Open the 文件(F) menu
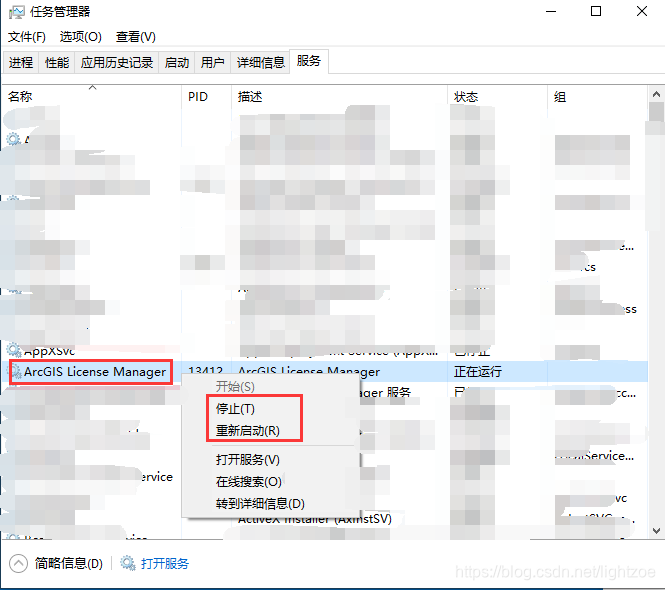The width and height of the screenshot is (665, 590). coord(27,37)
